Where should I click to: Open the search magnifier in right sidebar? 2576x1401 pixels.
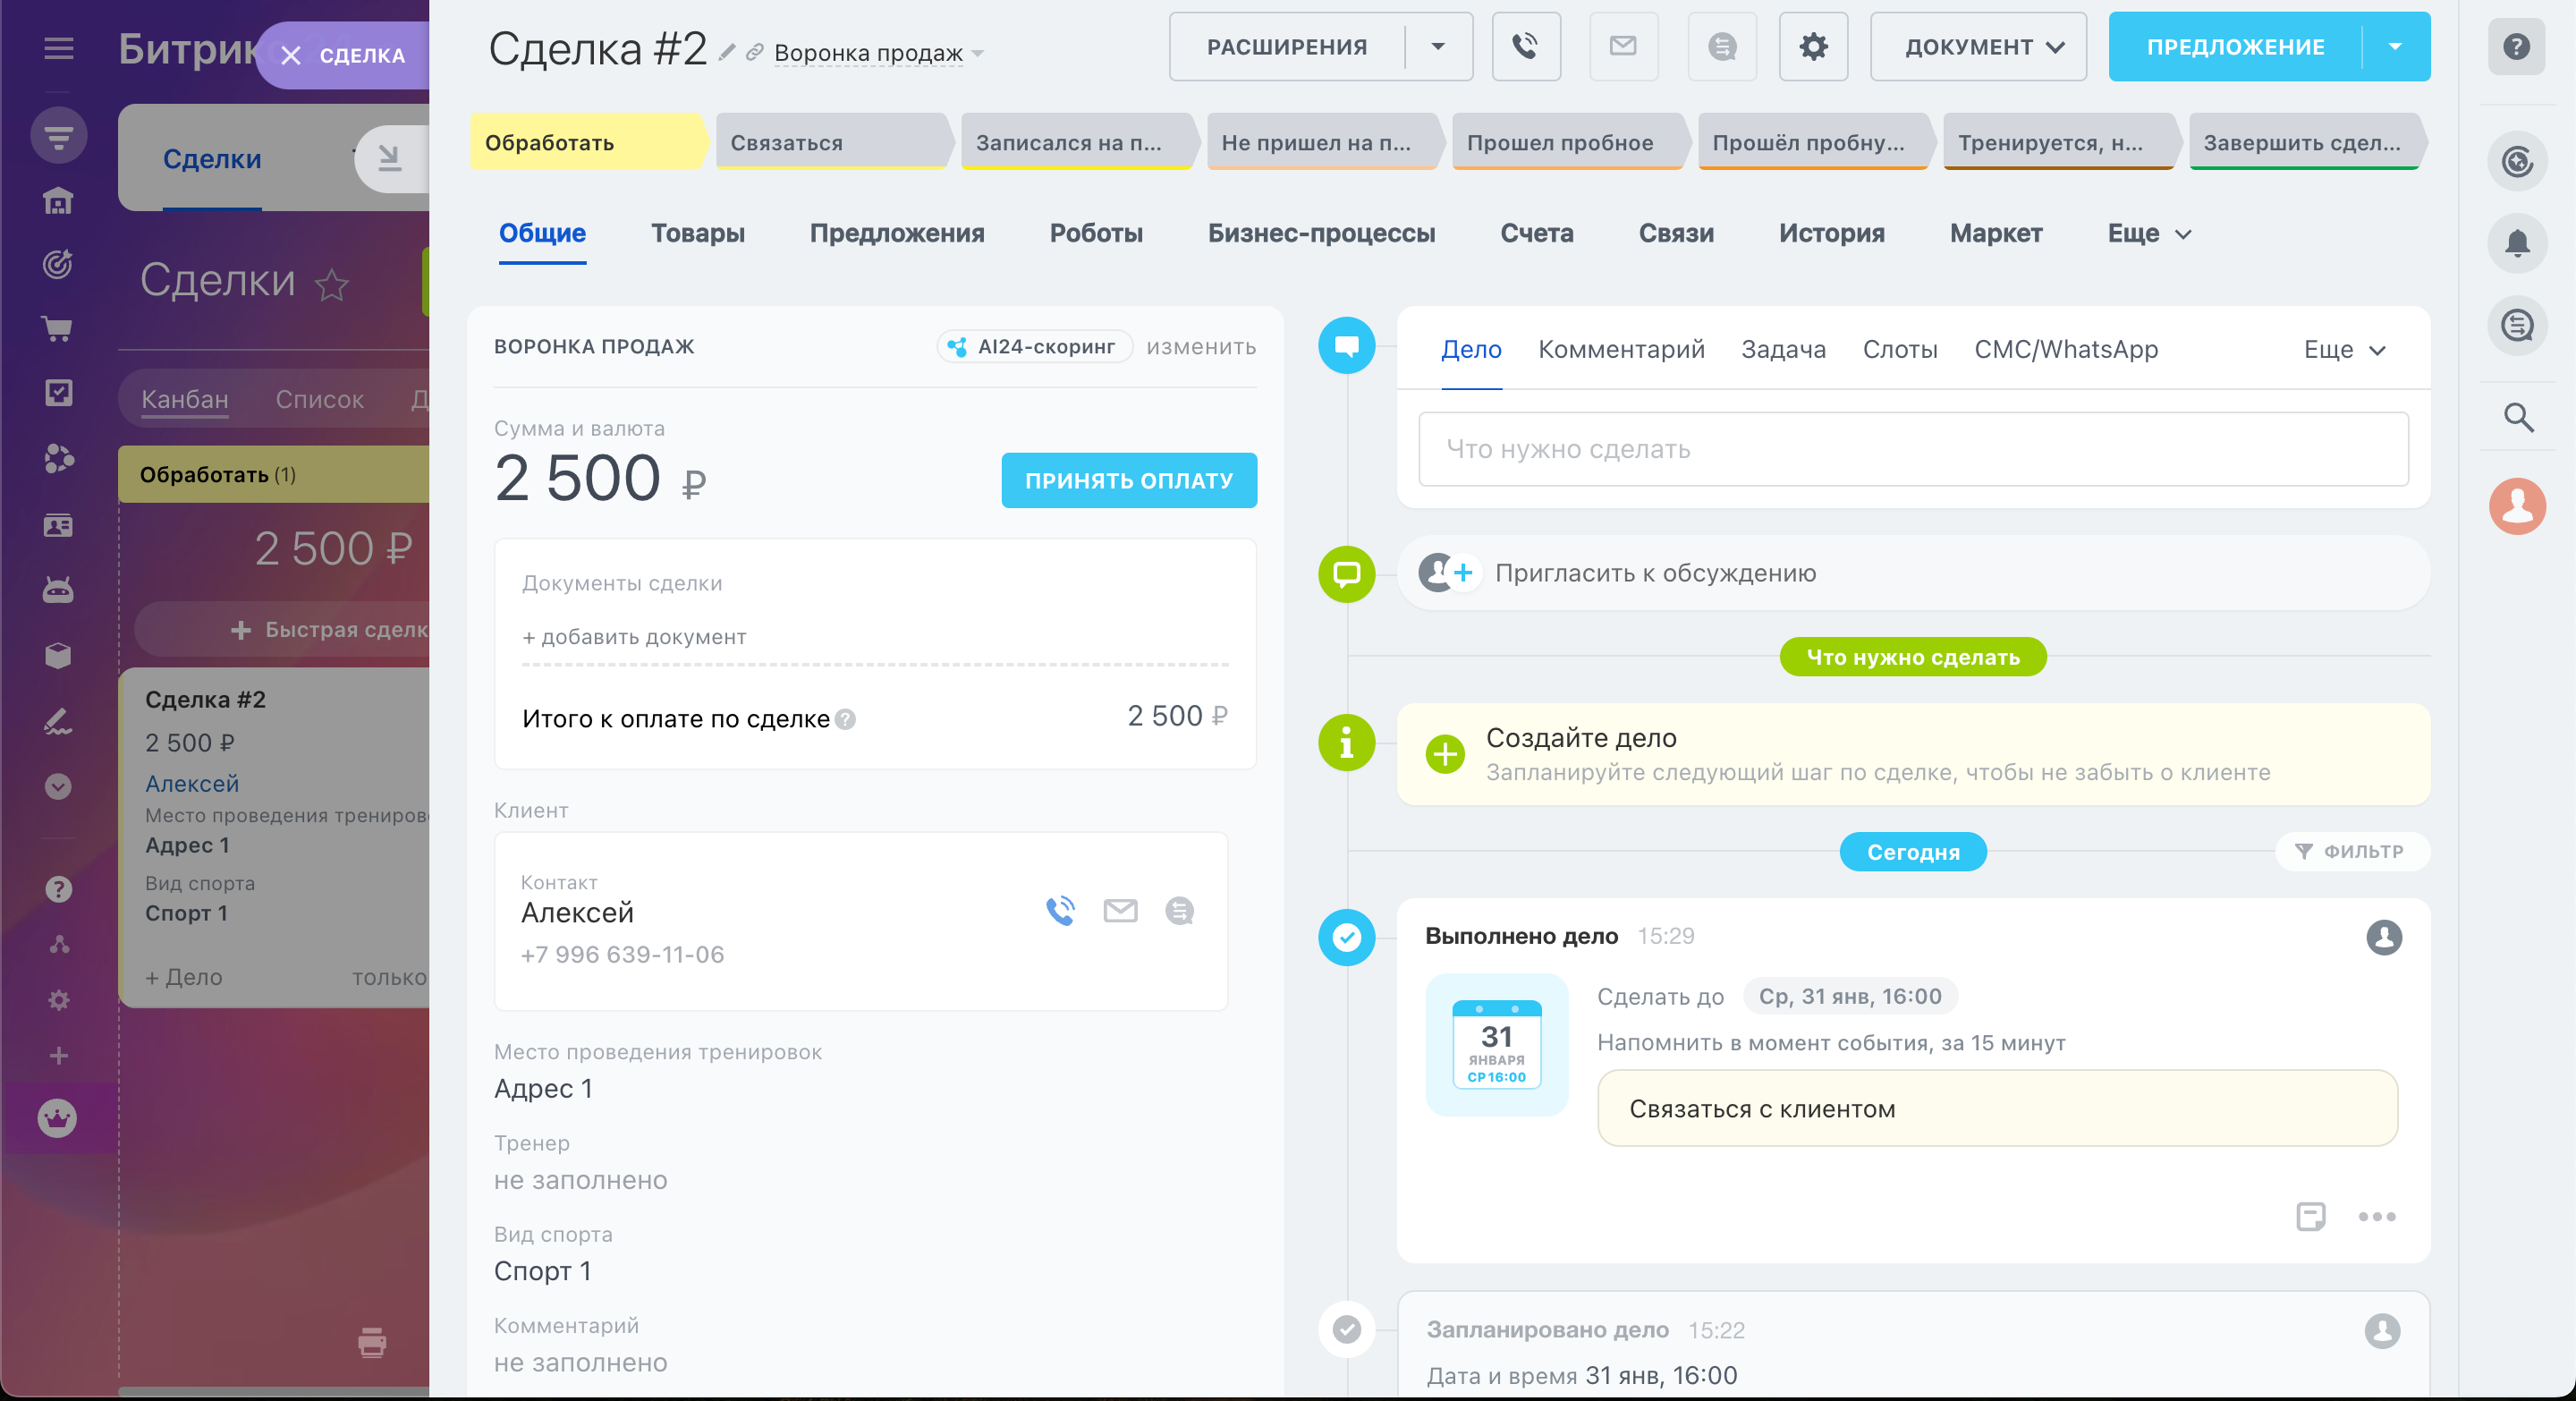coord(2517,417)
